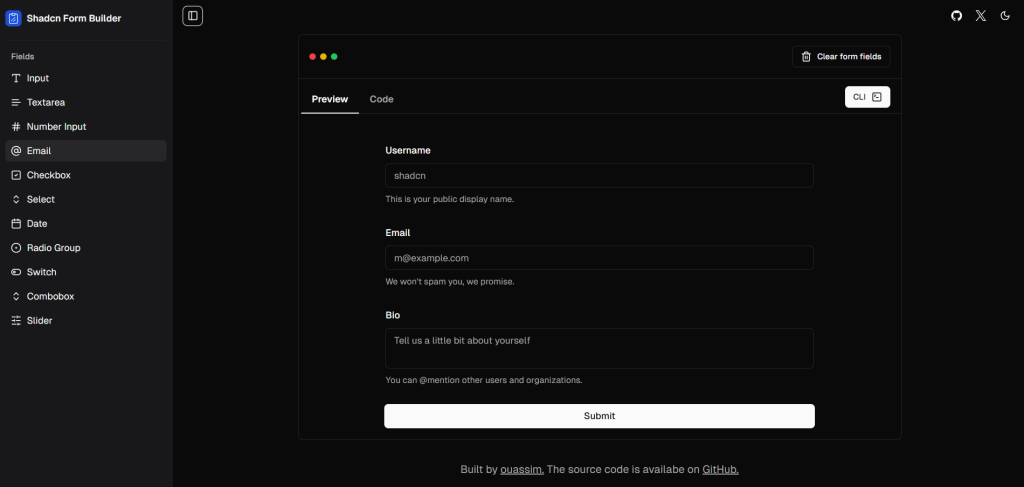Click the Bio label text
This screenshot has width=1024, height=487.
pos(392,315)
